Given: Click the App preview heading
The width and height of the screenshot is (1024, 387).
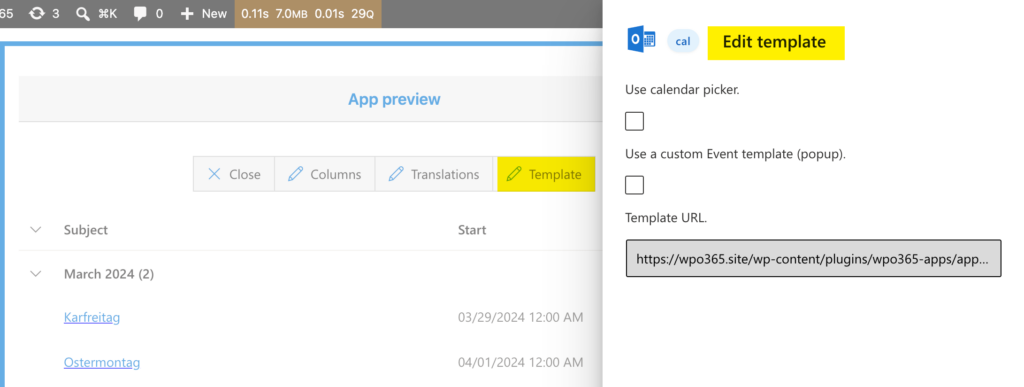Looking at the screenshot, I should tap(394, 99).
